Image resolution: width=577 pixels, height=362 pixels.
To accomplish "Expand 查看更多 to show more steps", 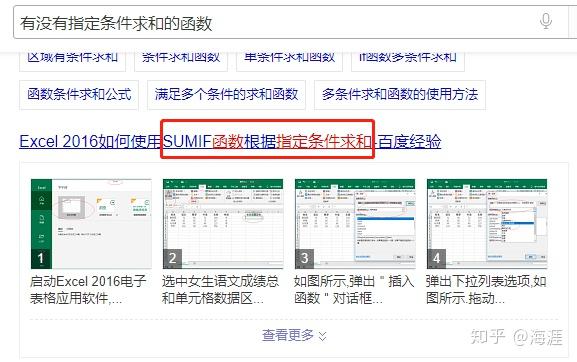I will click(x=294, y=335).
